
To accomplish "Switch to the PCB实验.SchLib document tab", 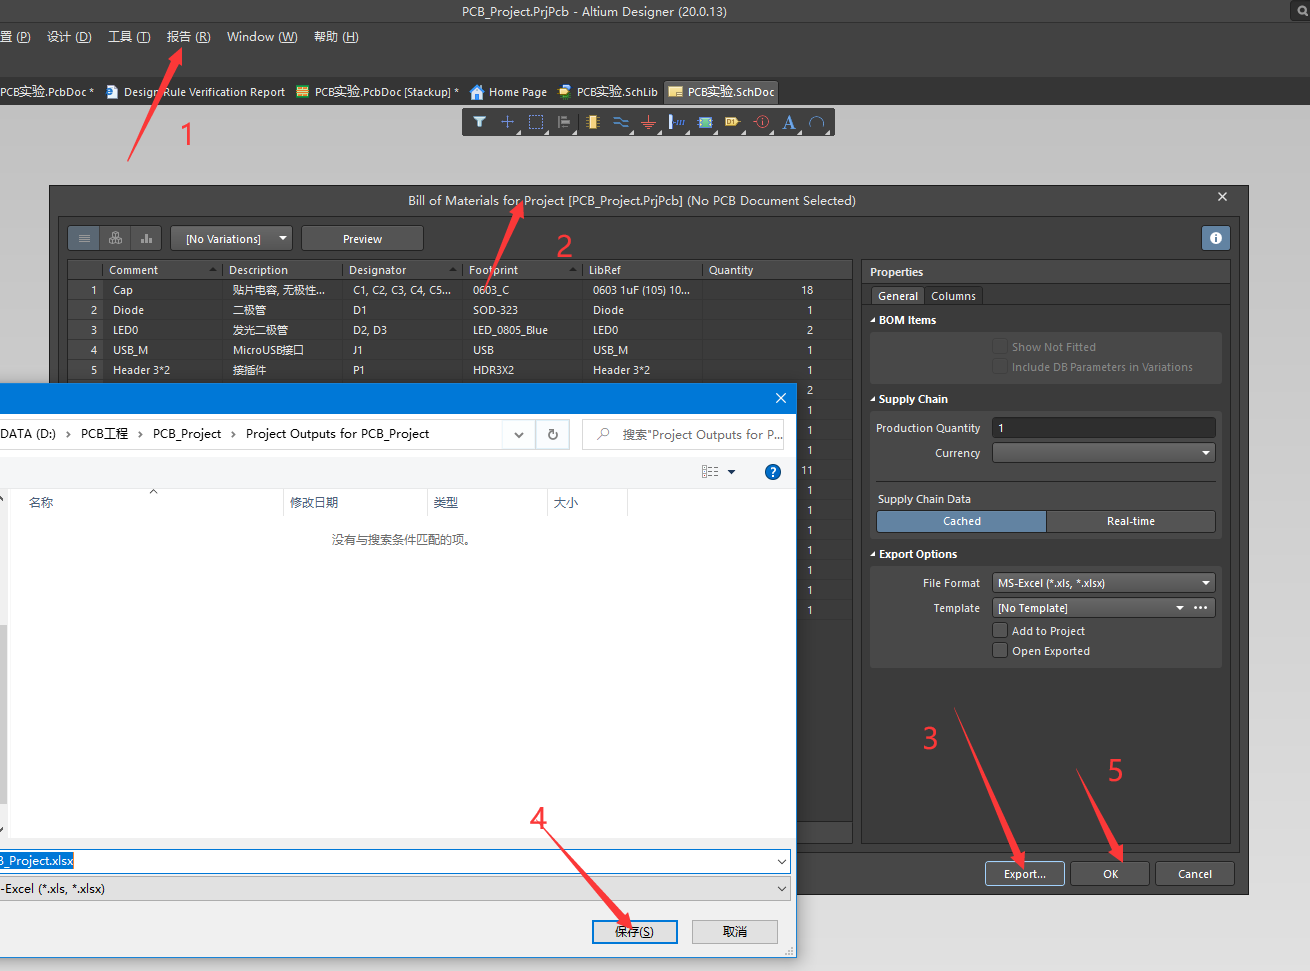I will pyautogui.click(x=607, y=92).
